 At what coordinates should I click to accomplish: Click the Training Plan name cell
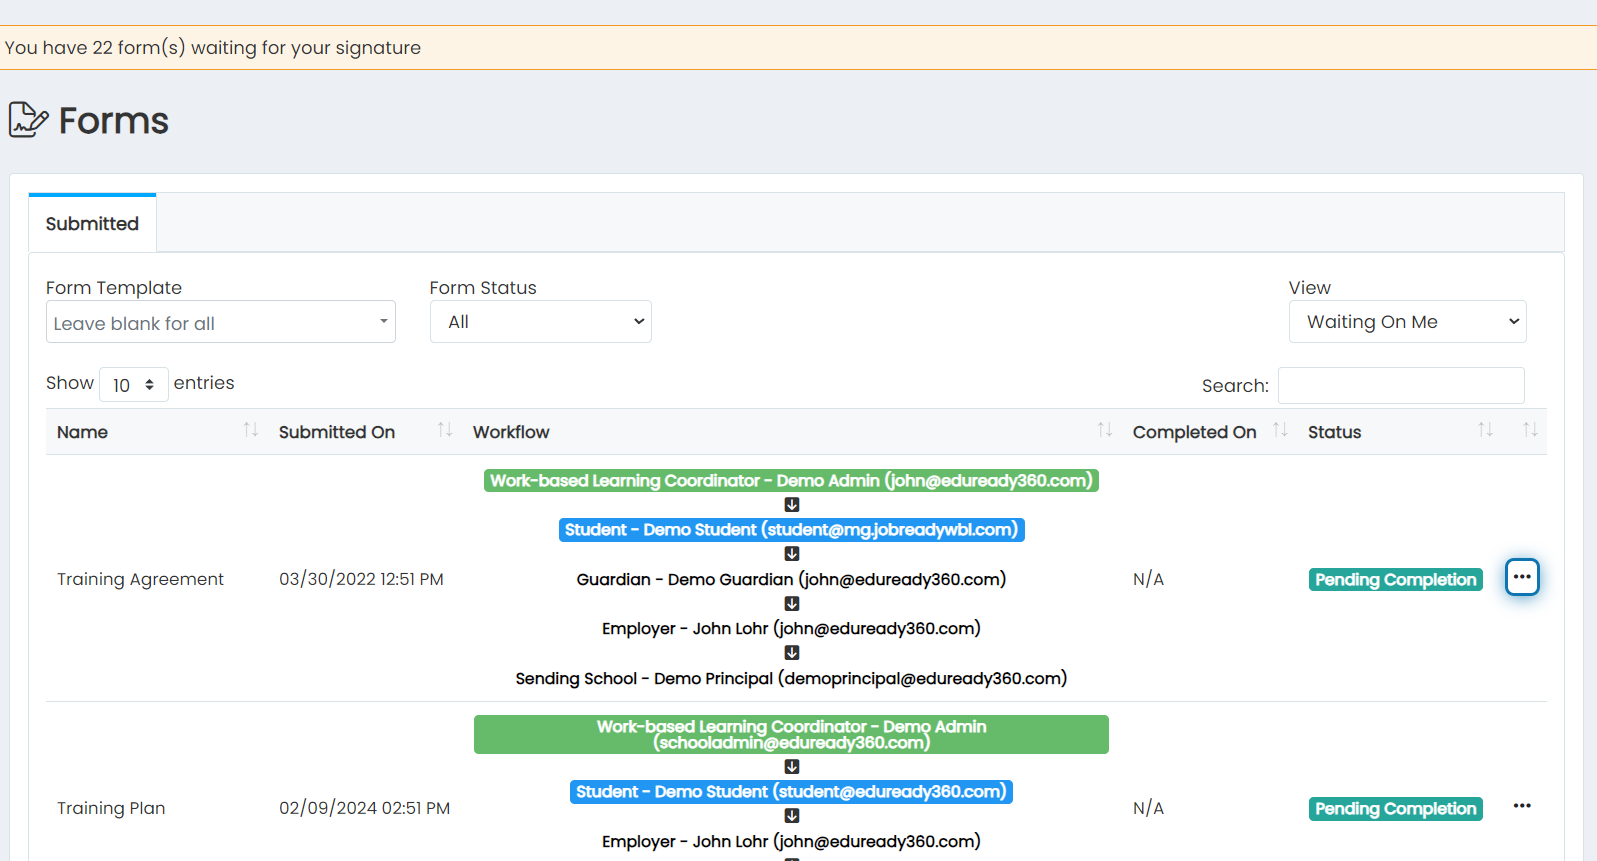111,809
